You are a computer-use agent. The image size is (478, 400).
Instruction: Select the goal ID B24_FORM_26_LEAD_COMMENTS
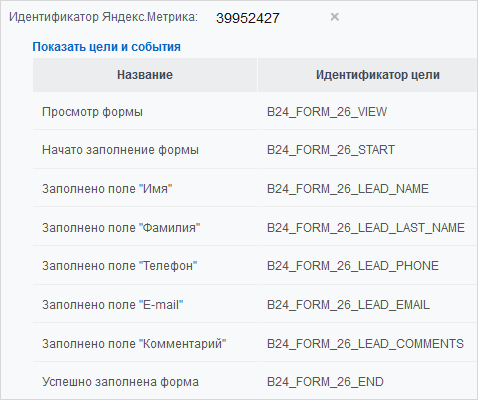(365, 344)
